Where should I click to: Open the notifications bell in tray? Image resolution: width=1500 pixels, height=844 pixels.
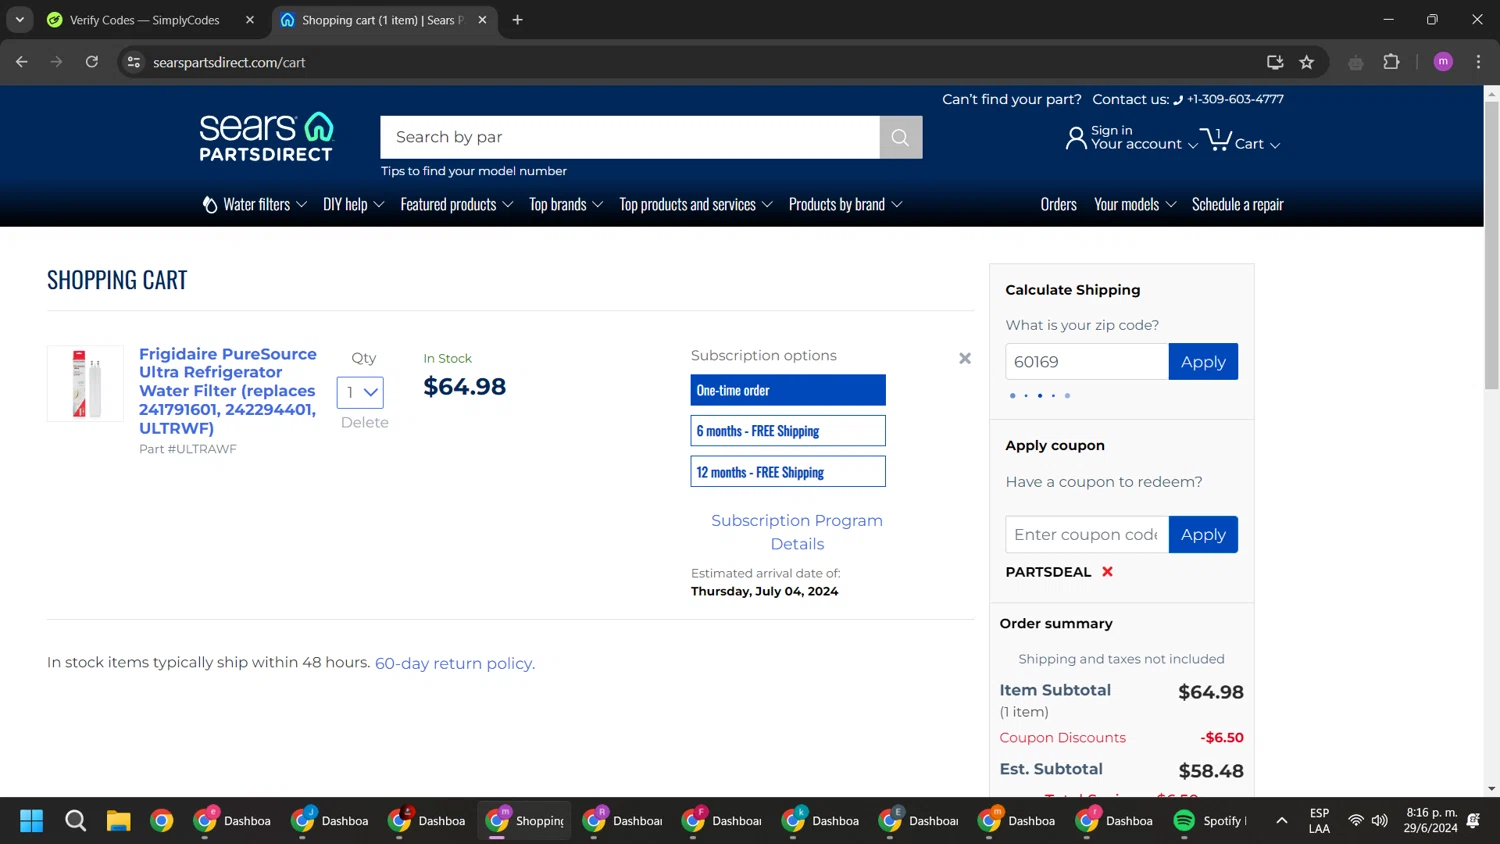(1473, 821)
